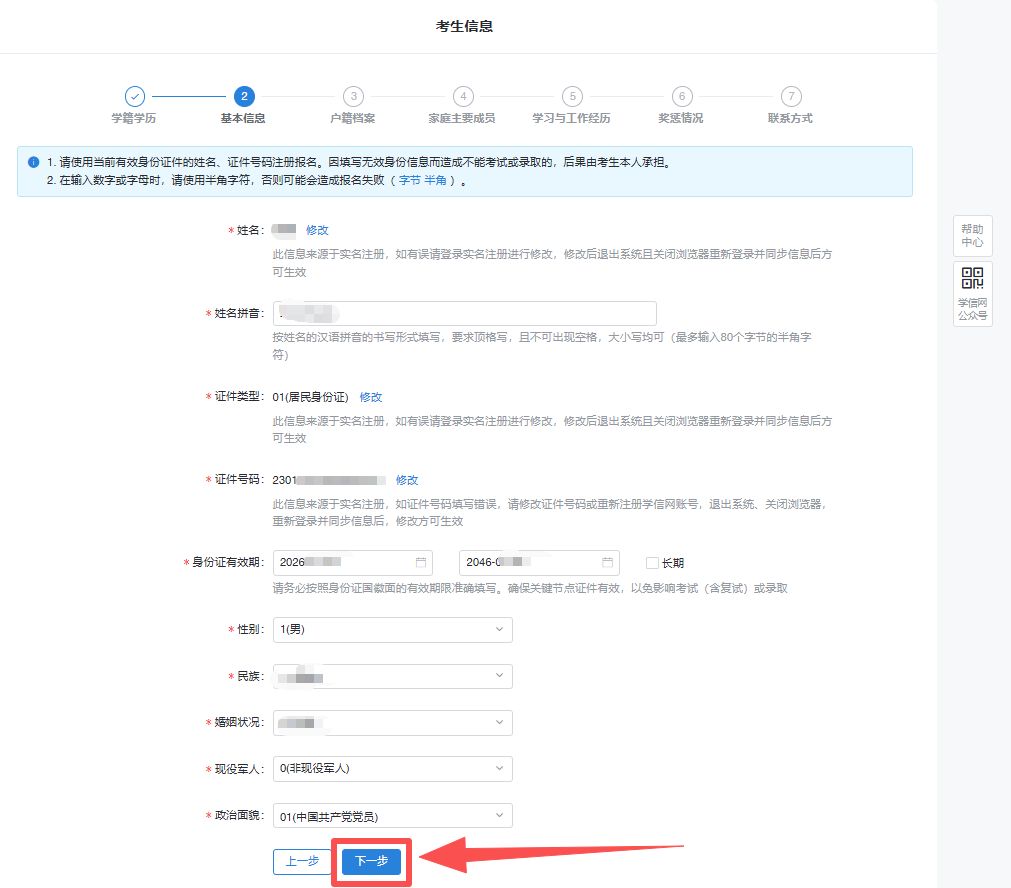Select the 基本信息 step label
Viewport: 1011px width, 888px height.
(243, 118)
